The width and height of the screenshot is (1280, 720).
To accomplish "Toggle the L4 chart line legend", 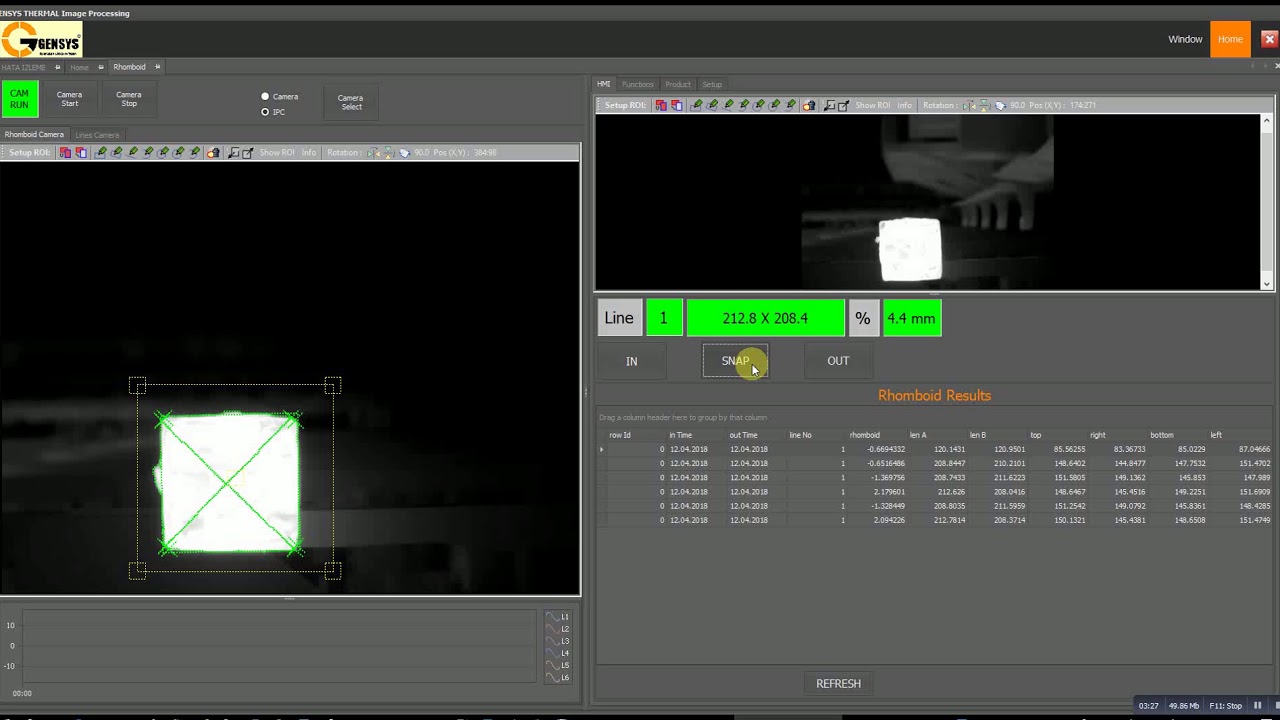I will click(558, 653).
